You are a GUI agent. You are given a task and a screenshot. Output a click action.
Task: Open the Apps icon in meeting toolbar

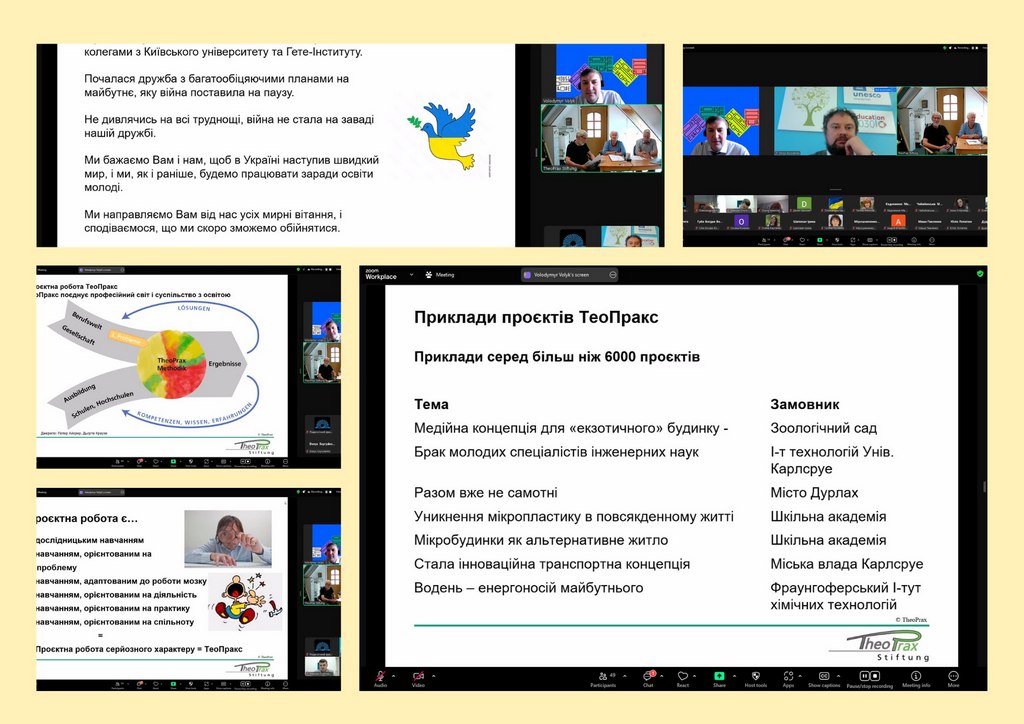pyautogui.click(x=788, y=676)
